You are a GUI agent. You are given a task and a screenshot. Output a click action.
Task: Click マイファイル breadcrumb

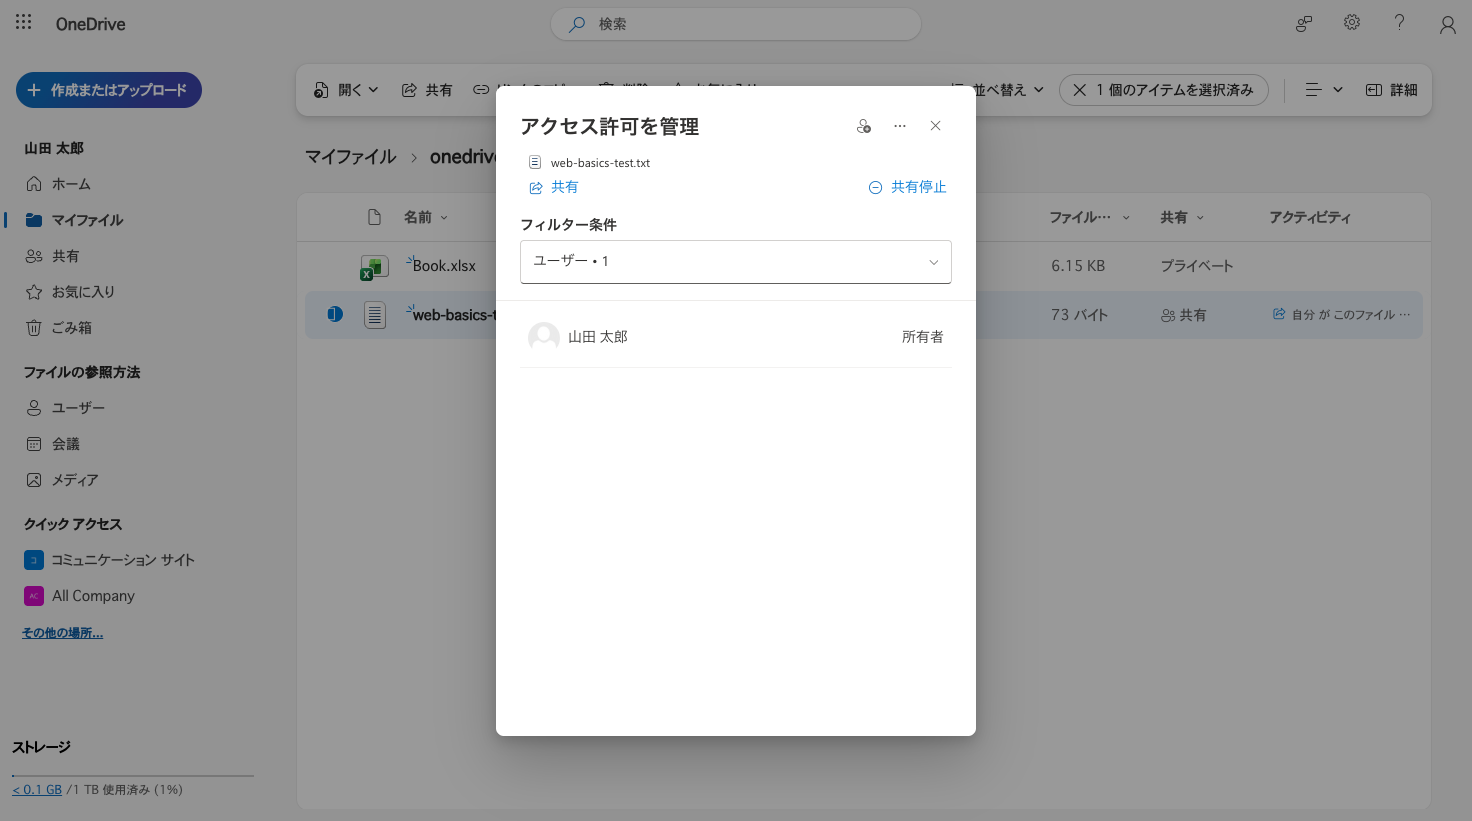(x=350, y=157)
